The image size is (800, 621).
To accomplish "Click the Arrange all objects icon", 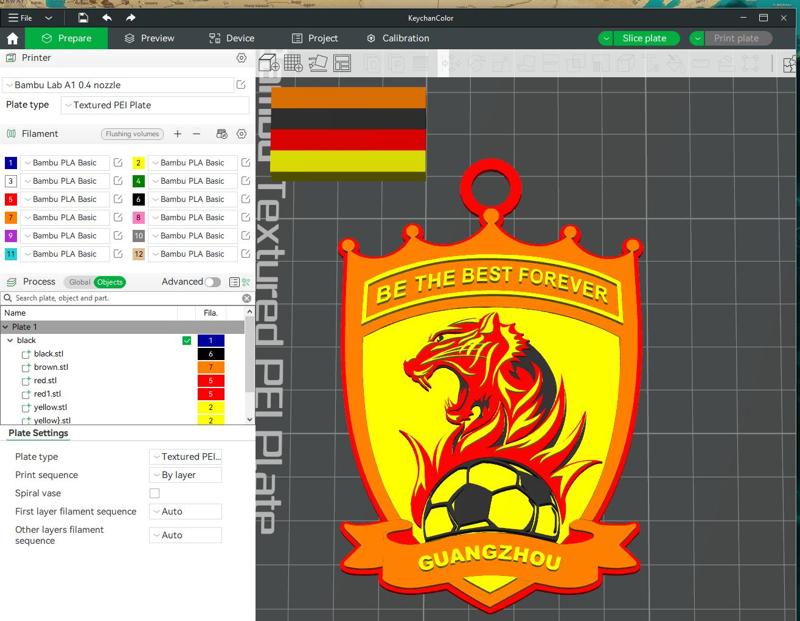I will [342, 63].
